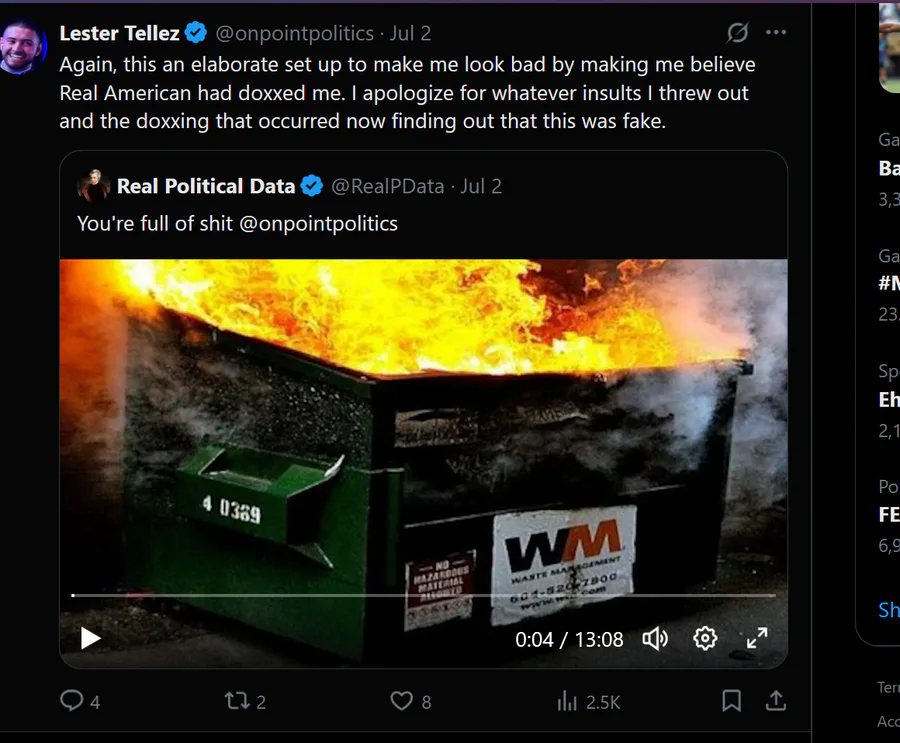900x743 pixels.
Task: Play the dumpster fire video
Action: coord(91,638)
